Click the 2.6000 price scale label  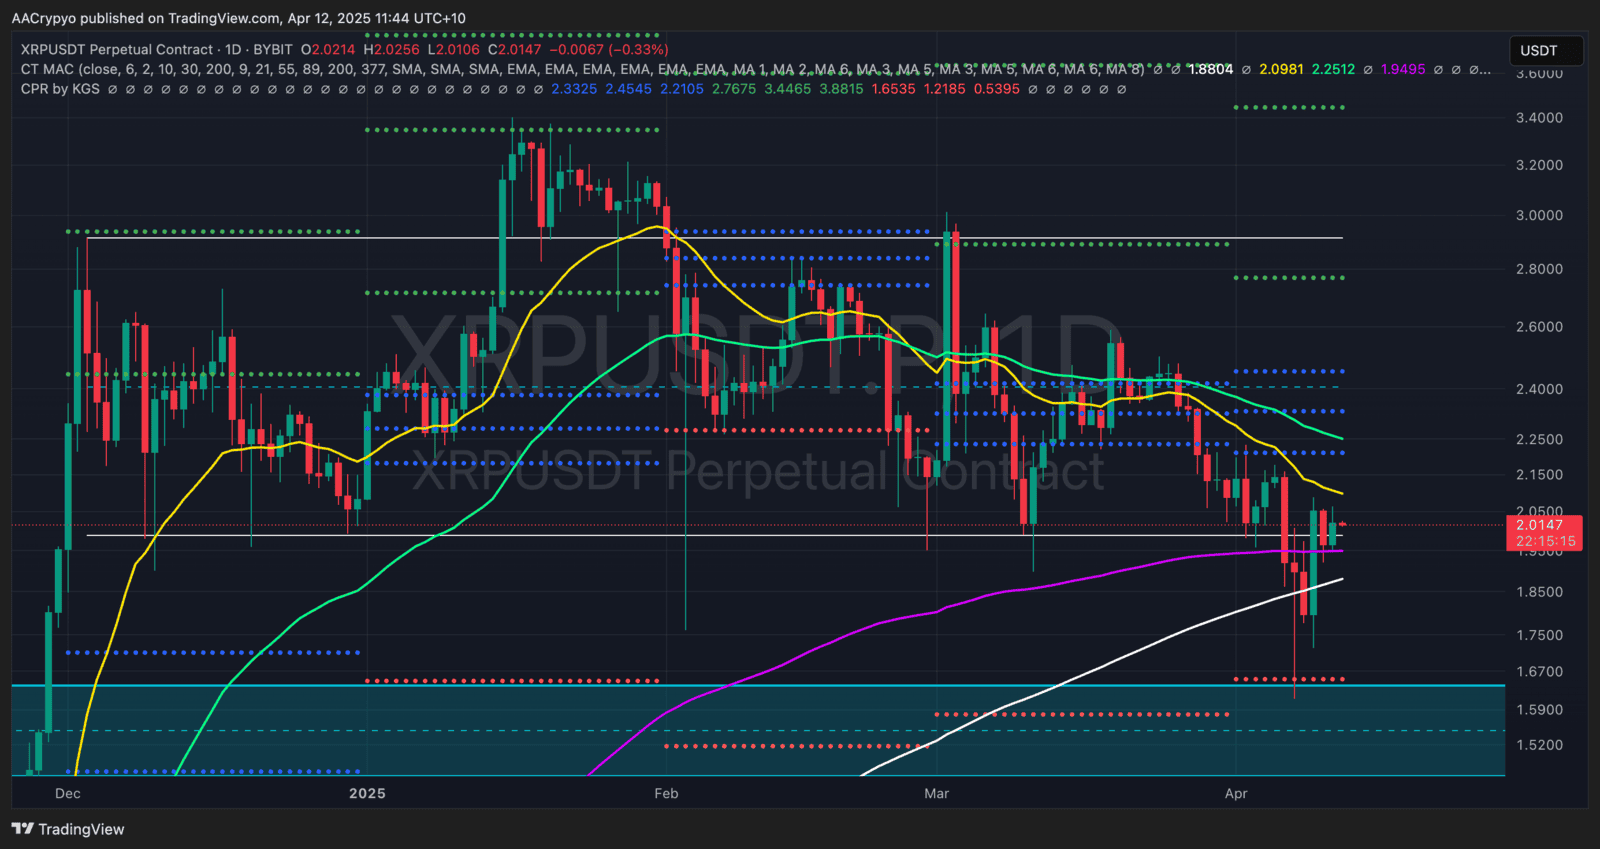coord(1539,327)
